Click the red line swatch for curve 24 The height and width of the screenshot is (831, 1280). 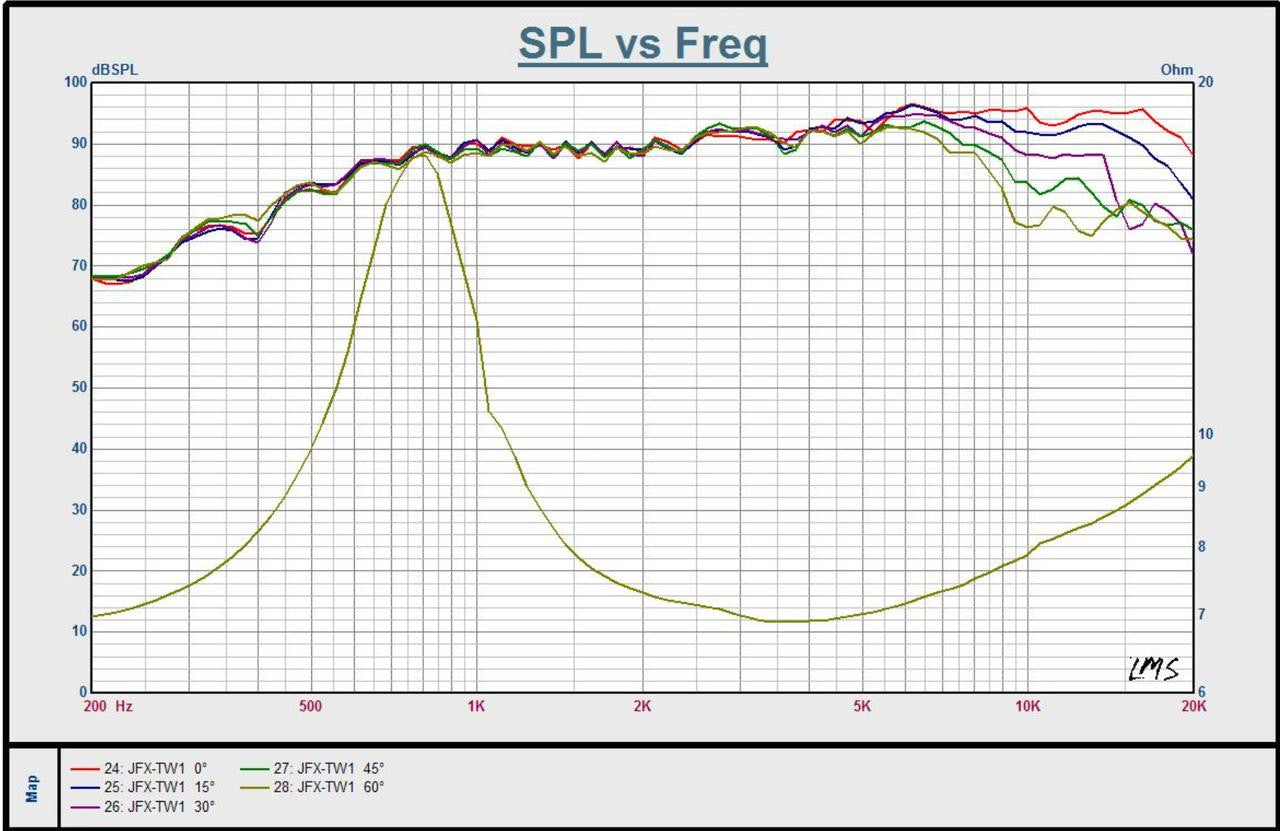click(x=83, y=769)
